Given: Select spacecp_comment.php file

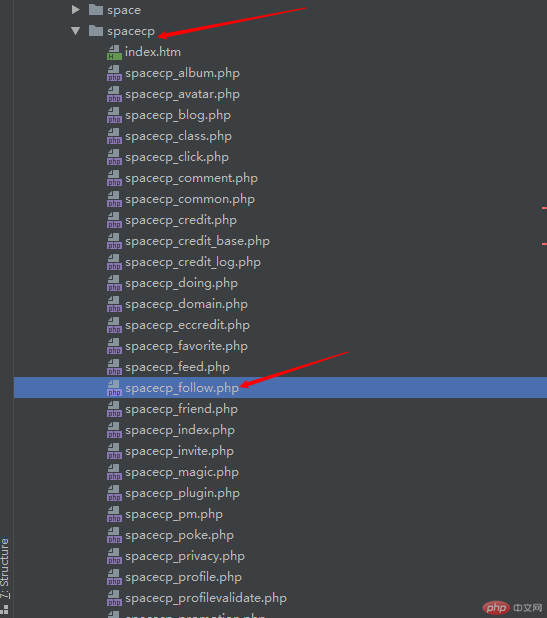Looking at the screenshot, I should (192, 178).
